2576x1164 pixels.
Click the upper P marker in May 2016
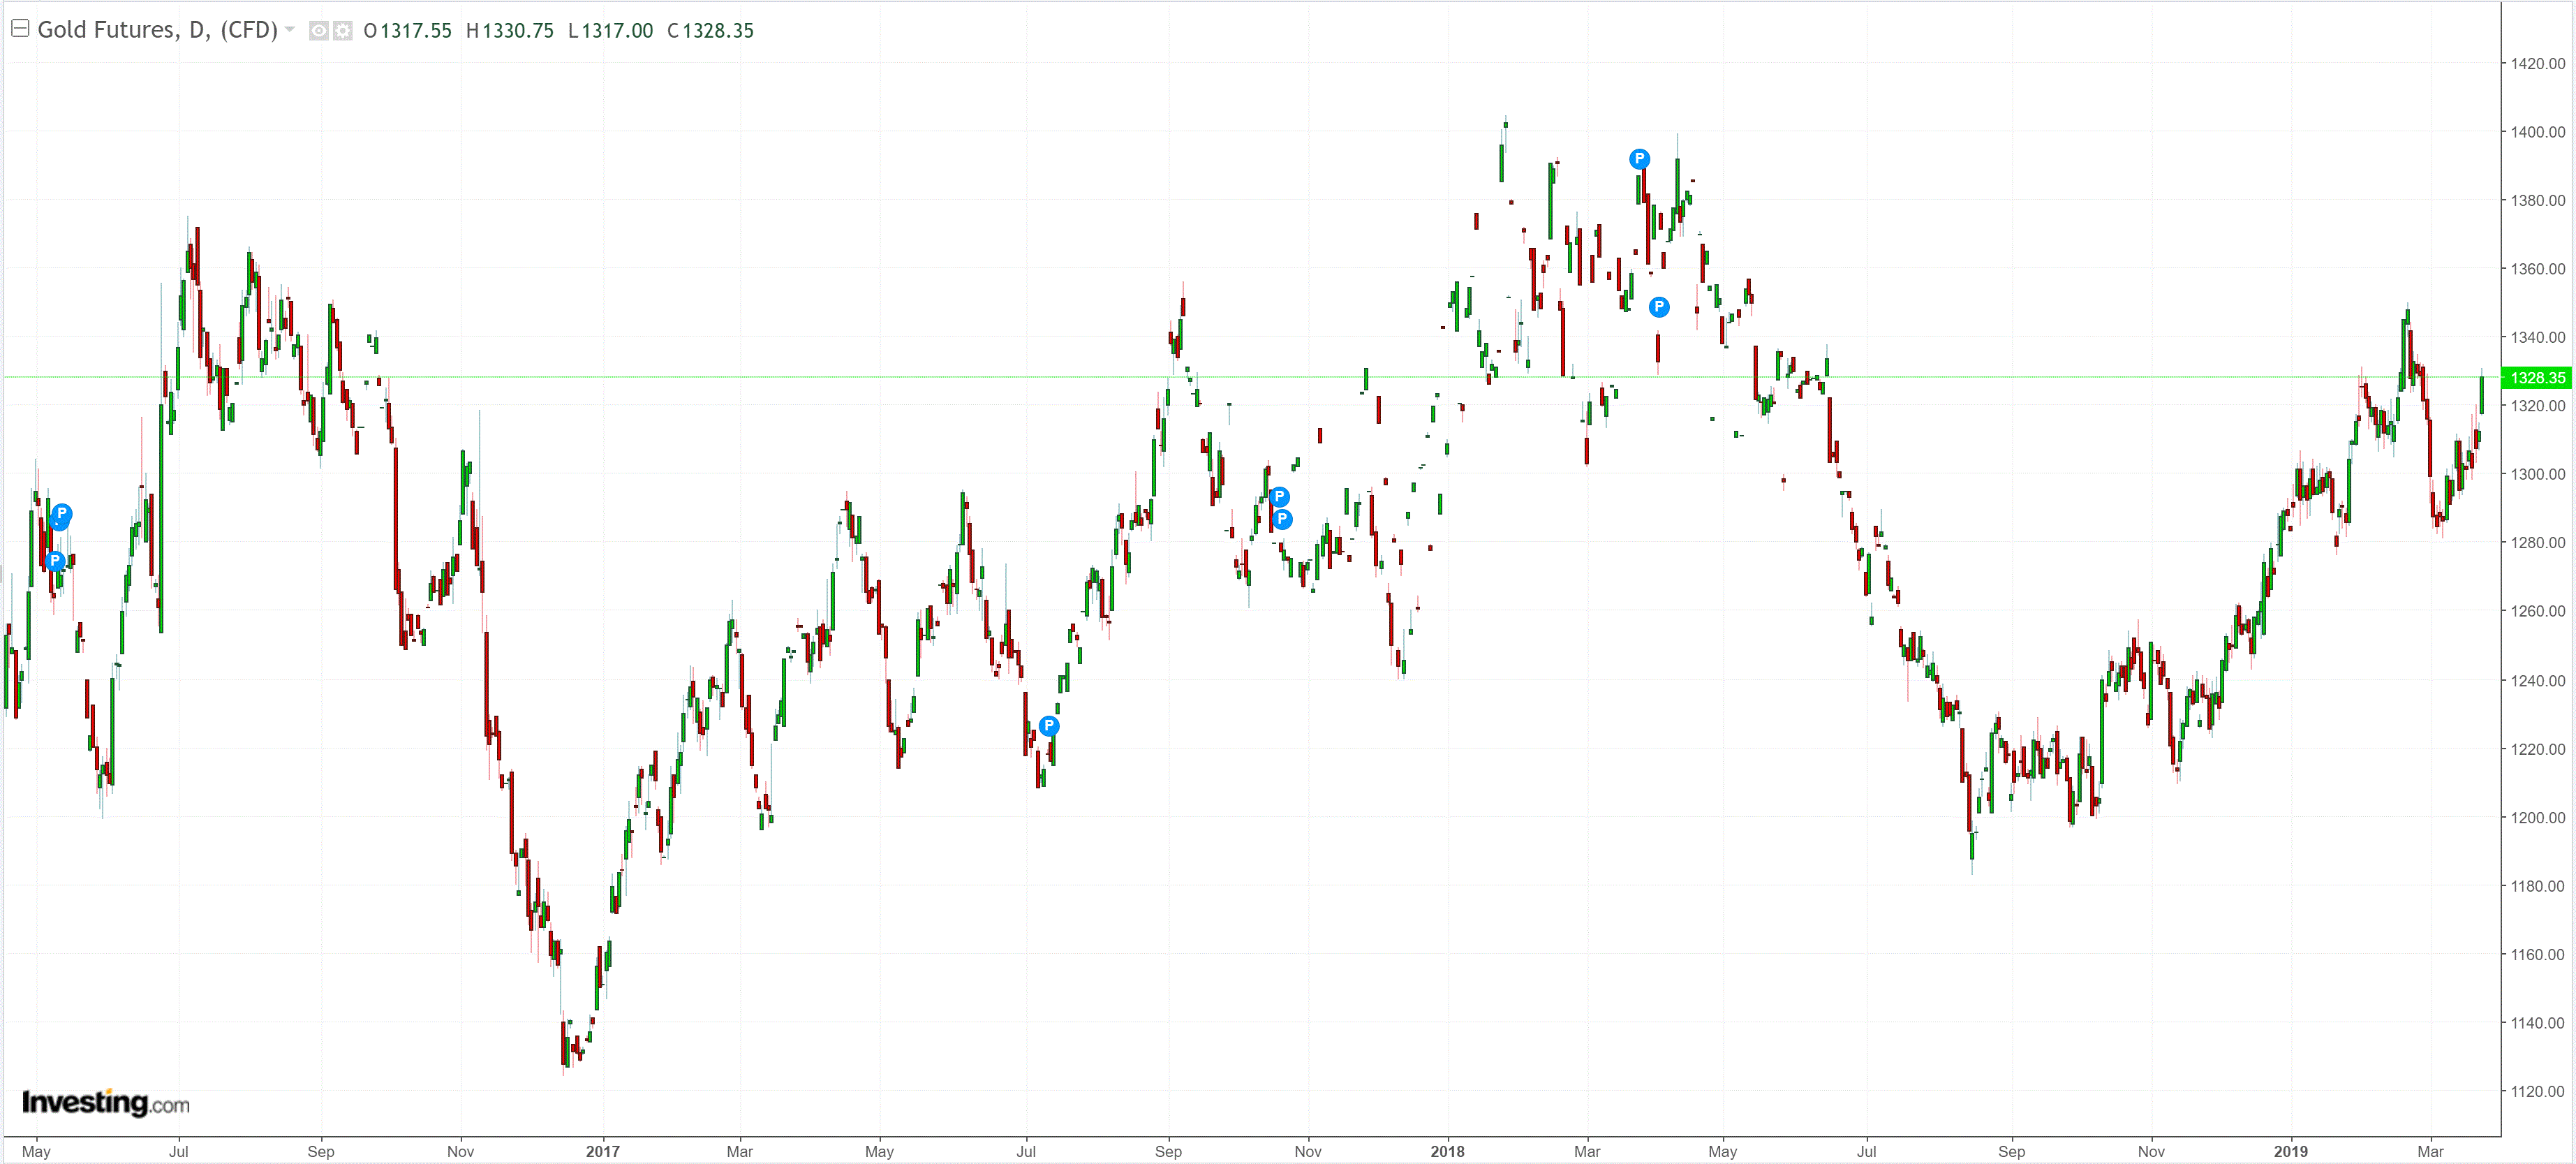[61, 514]
